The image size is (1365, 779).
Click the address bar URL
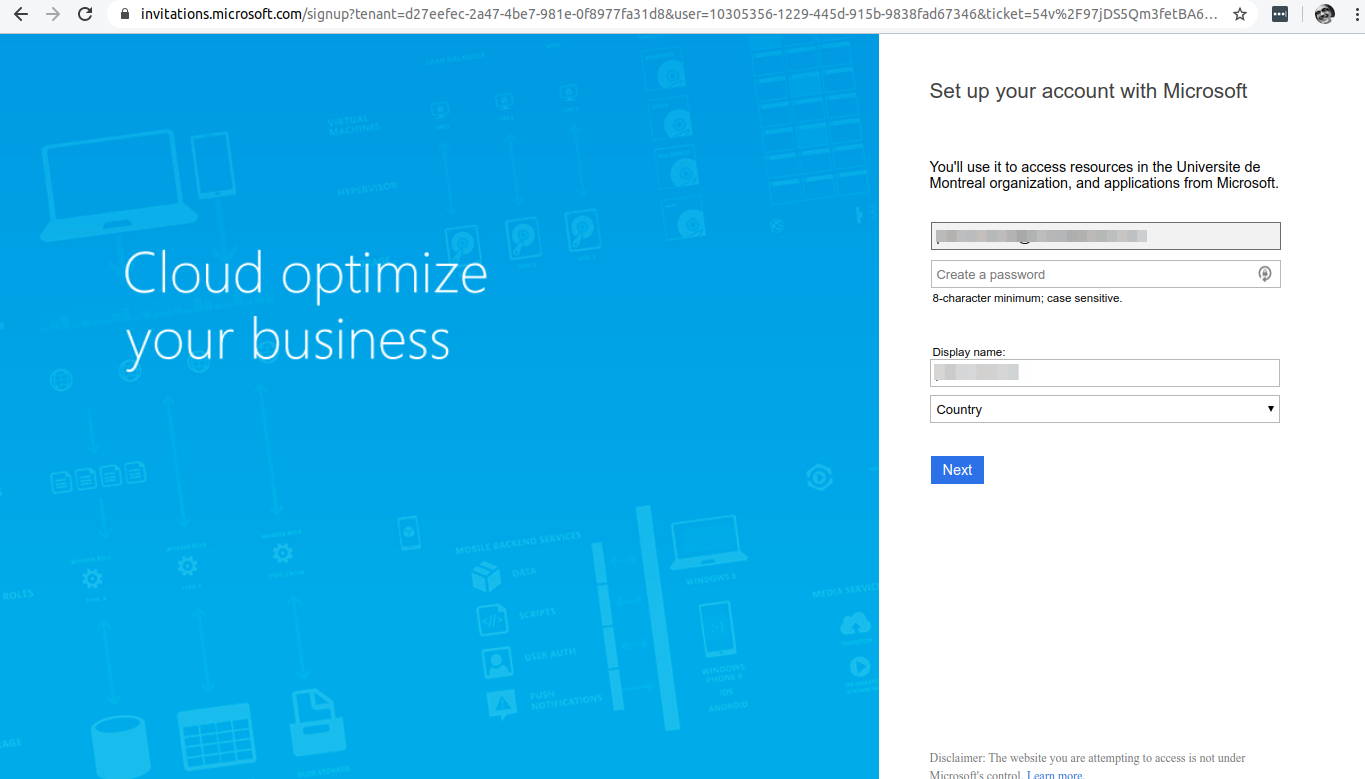tap(678, 15)
